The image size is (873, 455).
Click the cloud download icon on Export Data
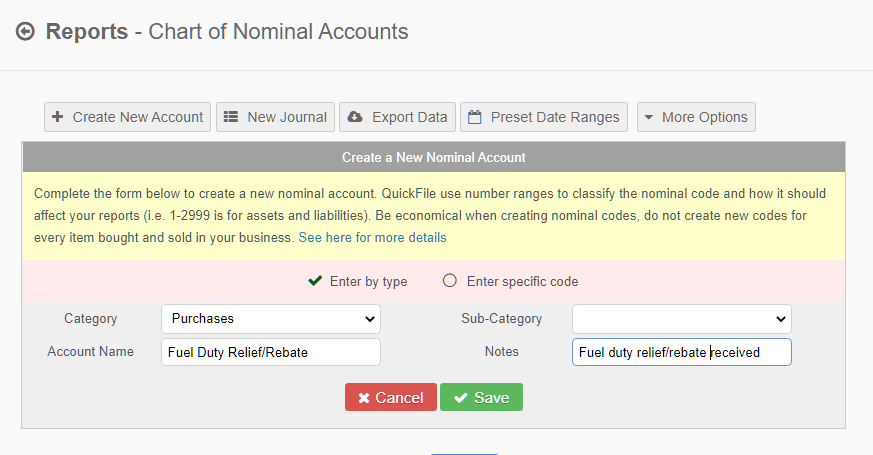(x=355, y=117)
